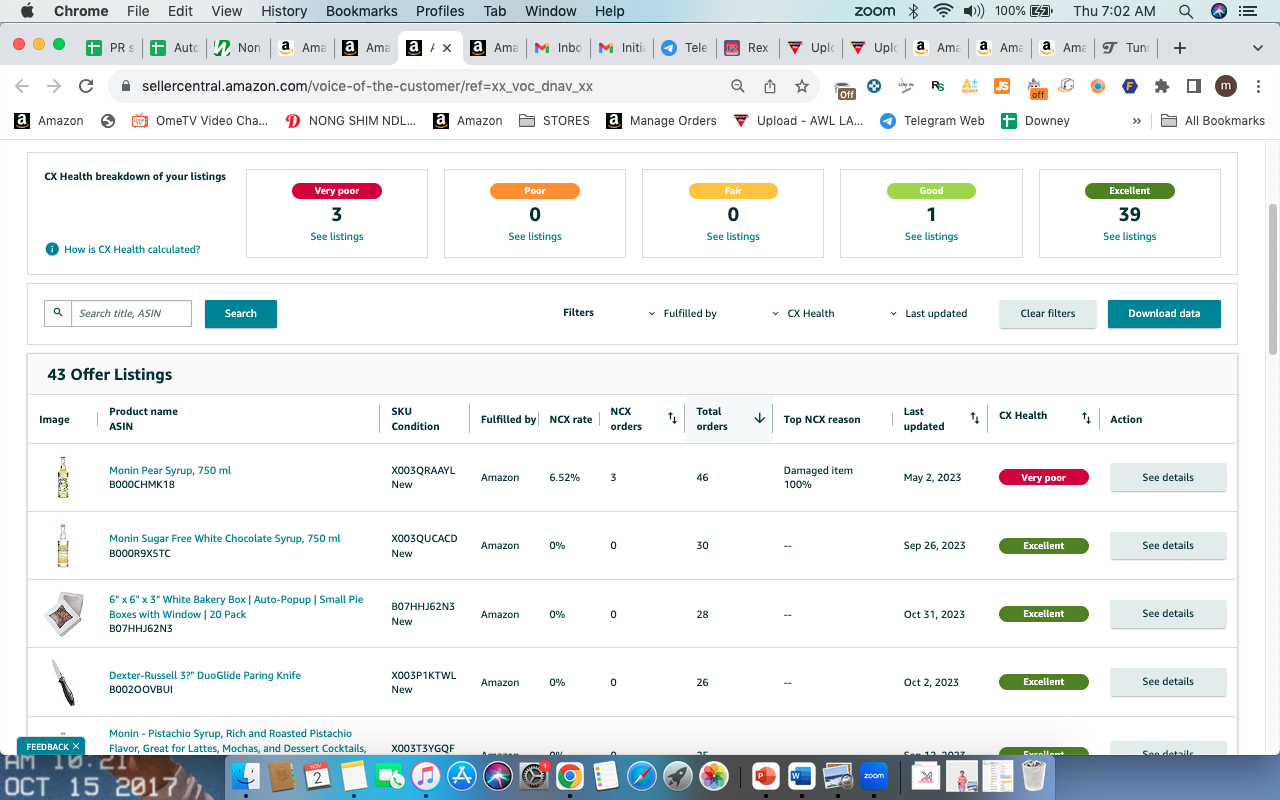This screenshot has height=800, width=1280.
Task: Open the Telegram Web bookmark
Action: pyautogui.click(x=932, y=121)
